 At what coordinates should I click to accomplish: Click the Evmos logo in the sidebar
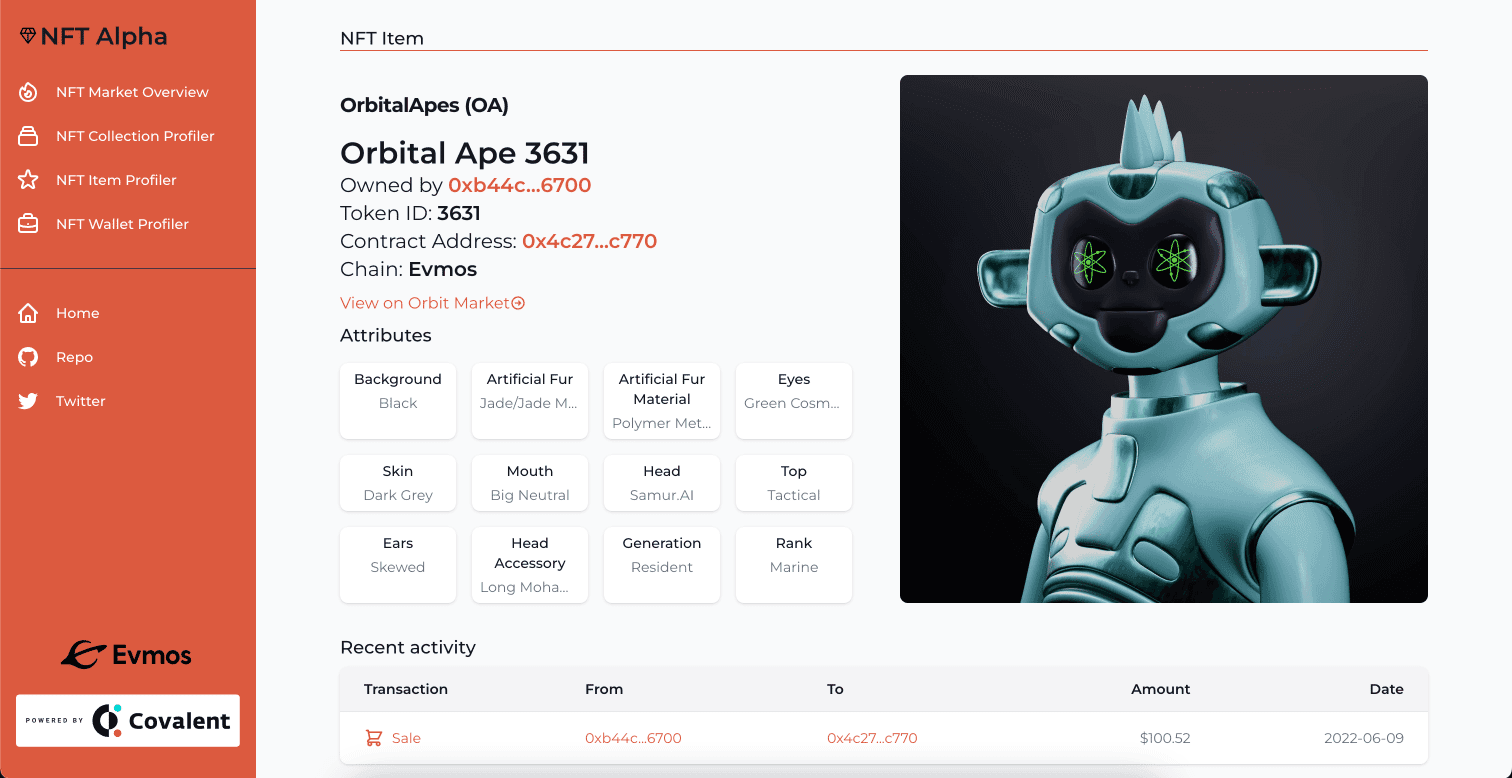127,655
